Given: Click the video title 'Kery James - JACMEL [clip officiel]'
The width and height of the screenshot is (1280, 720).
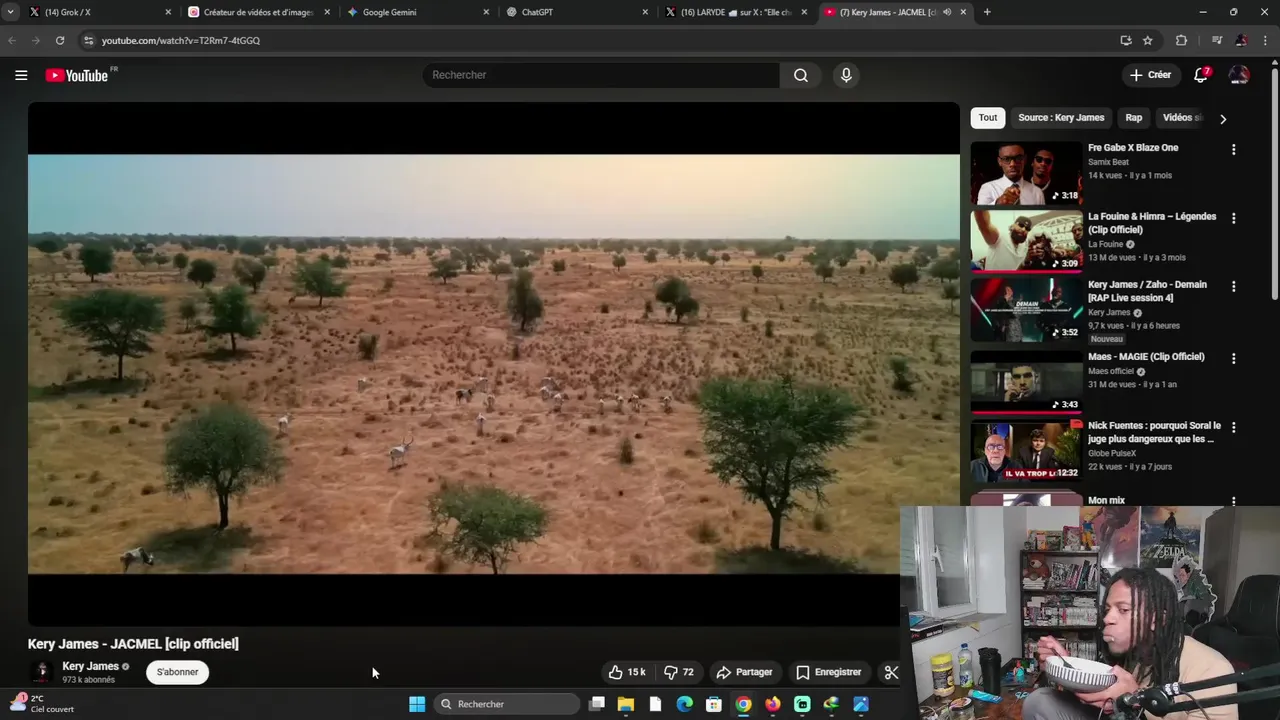Looking at the screenshot, I should (133, 644).
